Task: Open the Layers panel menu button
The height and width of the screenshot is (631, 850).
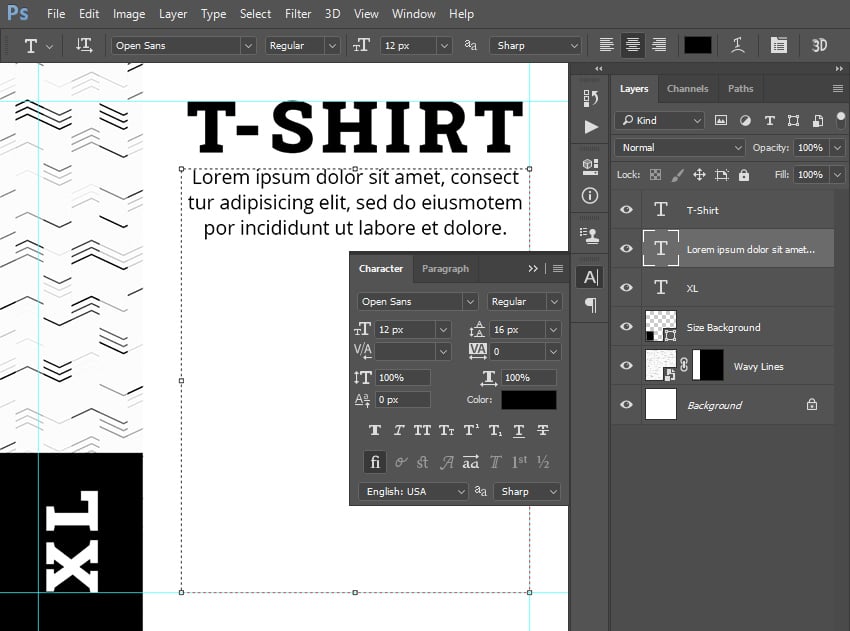Action: pyautogui.click(x=836, y=88)
